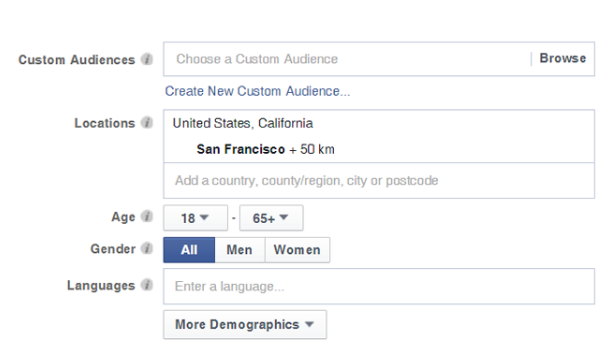The image size is (612, 361).
Task: Click the arrow on More Demographics
Action: point(310,324)
